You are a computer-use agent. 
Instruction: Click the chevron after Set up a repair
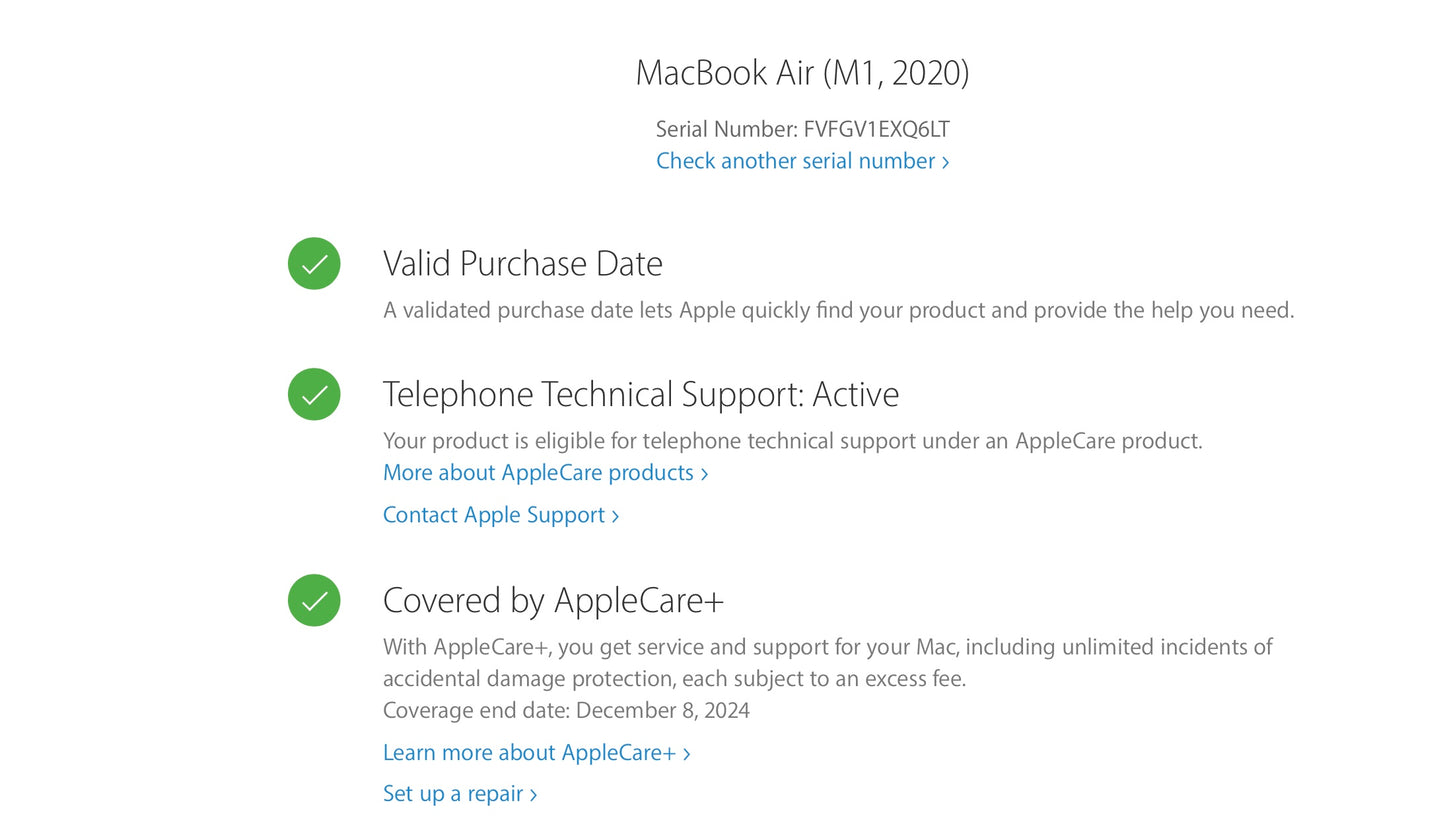tap(533, 795)
